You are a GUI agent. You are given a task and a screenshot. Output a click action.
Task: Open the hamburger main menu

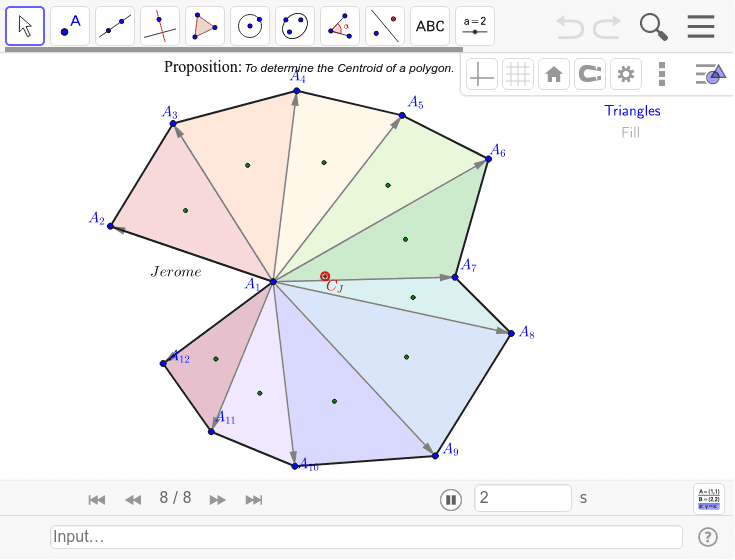(x=701, y=27)
